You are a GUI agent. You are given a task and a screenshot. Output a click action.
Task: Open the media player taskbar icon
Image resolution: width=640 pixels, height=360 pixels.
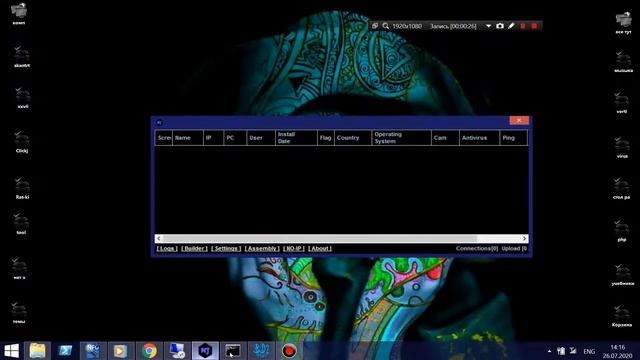pyautogui.click(x=121, y=351)
